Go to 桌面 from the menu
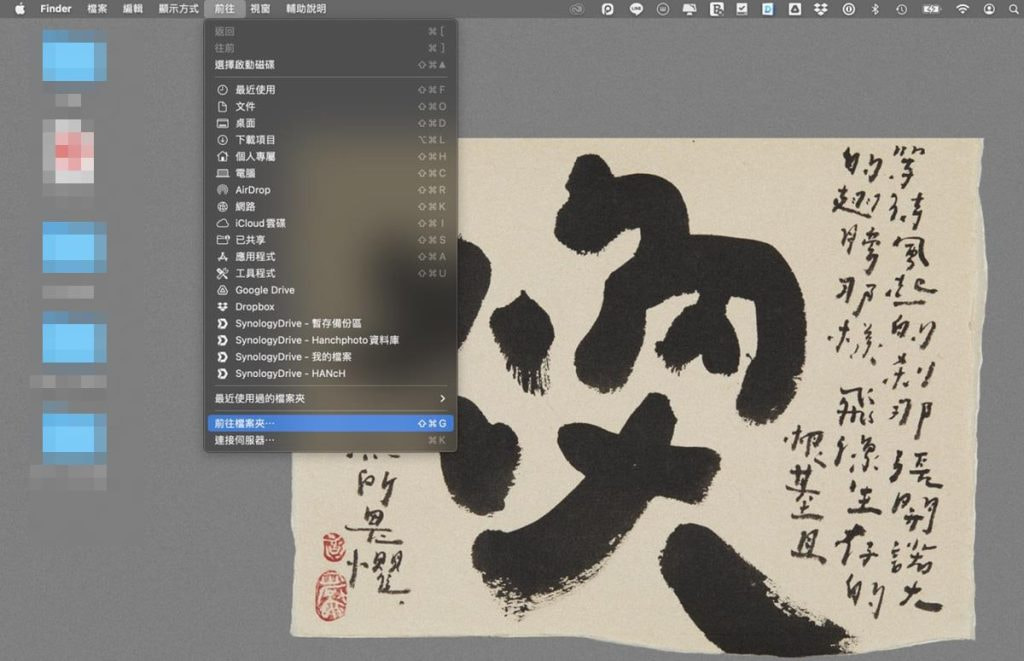Viewport: 1024px width, 661px height. click(x=330, y=123)
